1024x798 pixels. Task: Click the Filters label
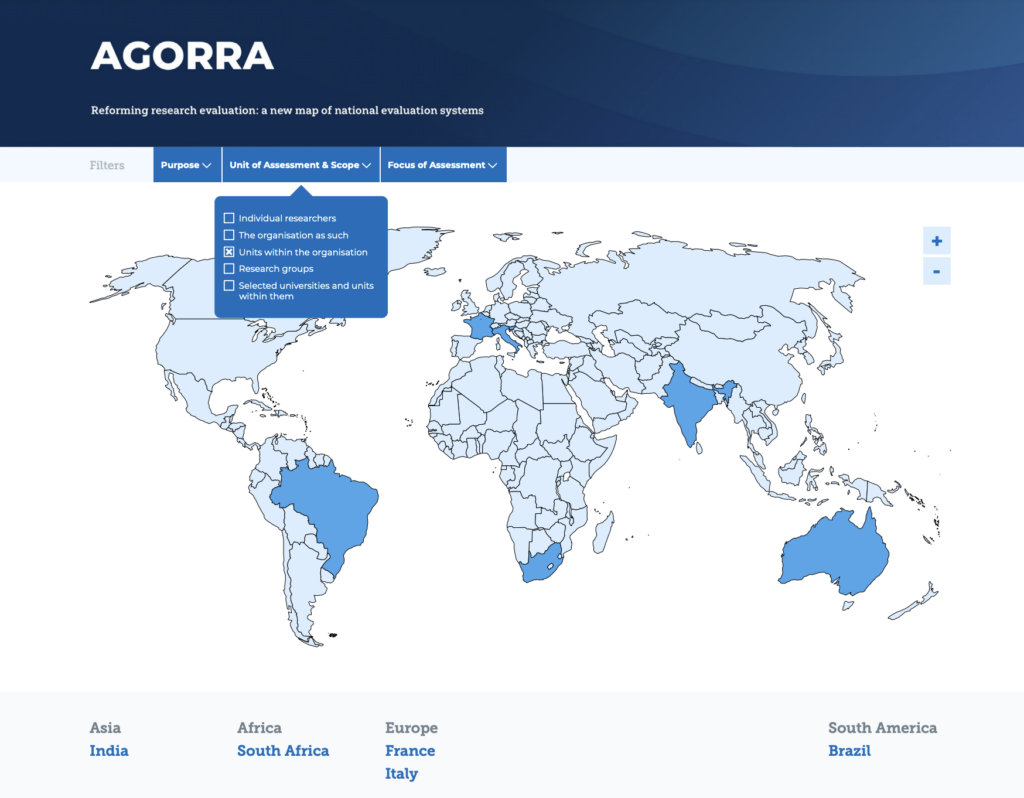pos(107,165)
